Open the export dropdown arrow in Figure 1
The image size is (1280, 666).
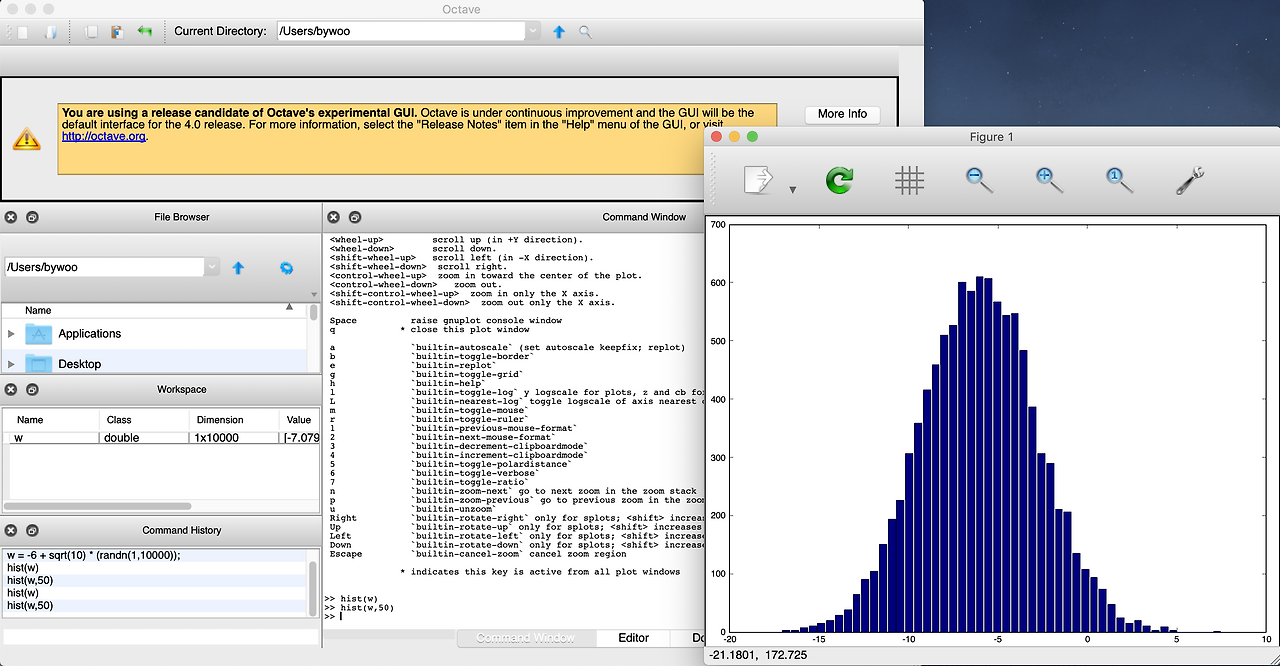[x=793, y=189]
